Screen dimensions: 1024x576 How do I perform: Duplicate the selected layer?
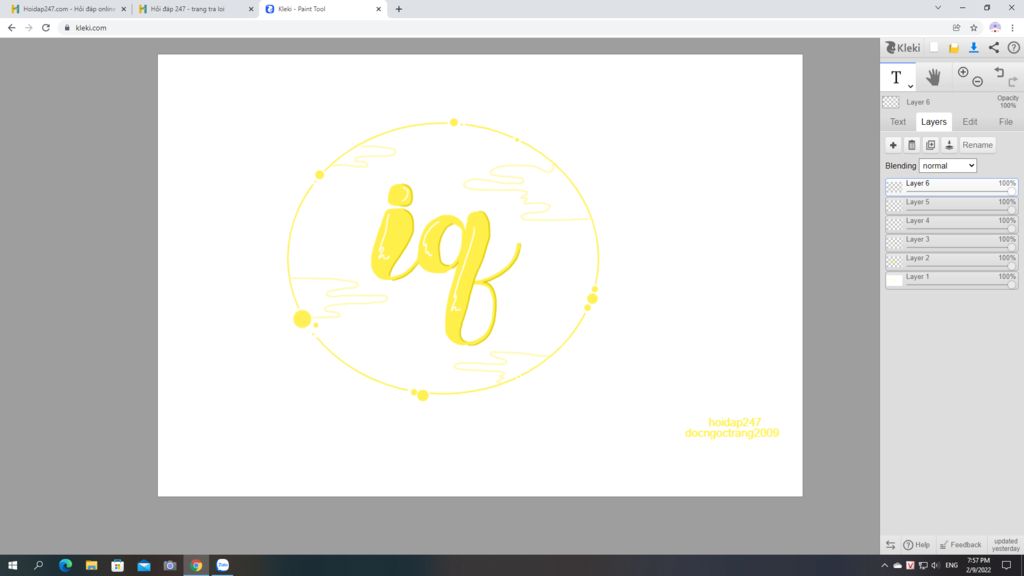pyautogui.click(x=931, y=145)
